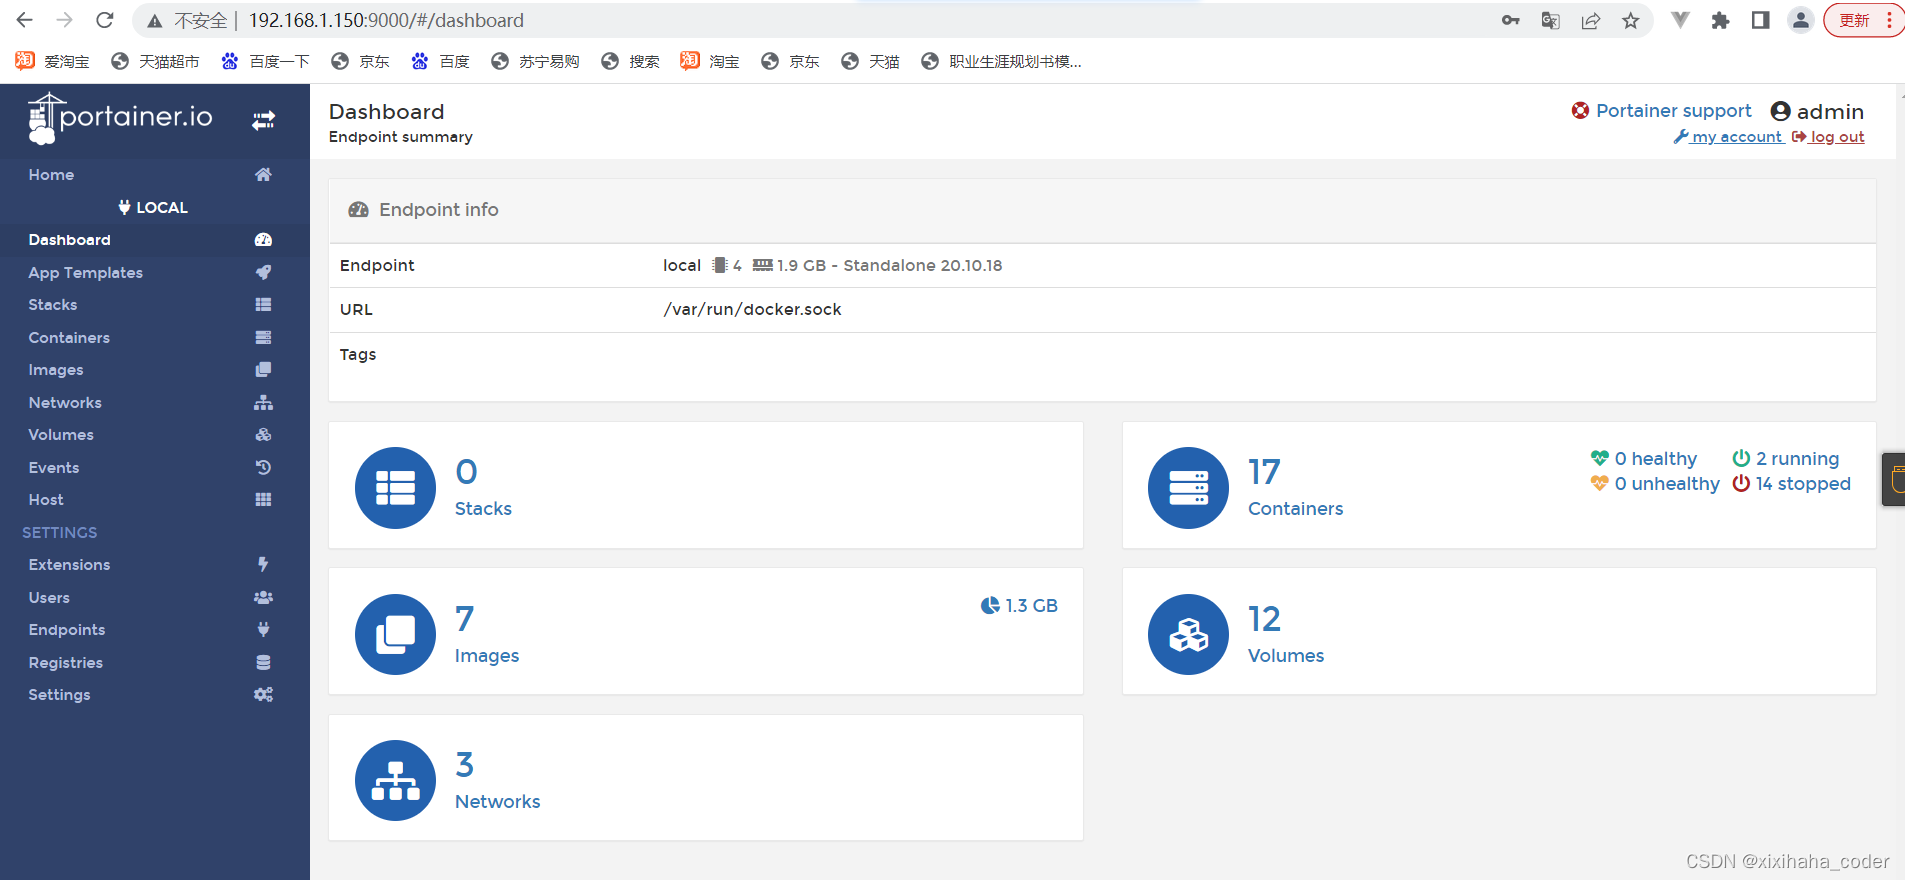Image resolution: width=1905 pixels, height=880 pixels.
Task: Click the LOCAL endpoint label in sidebar
Action: pyautogui.click(x=153, y=208)
